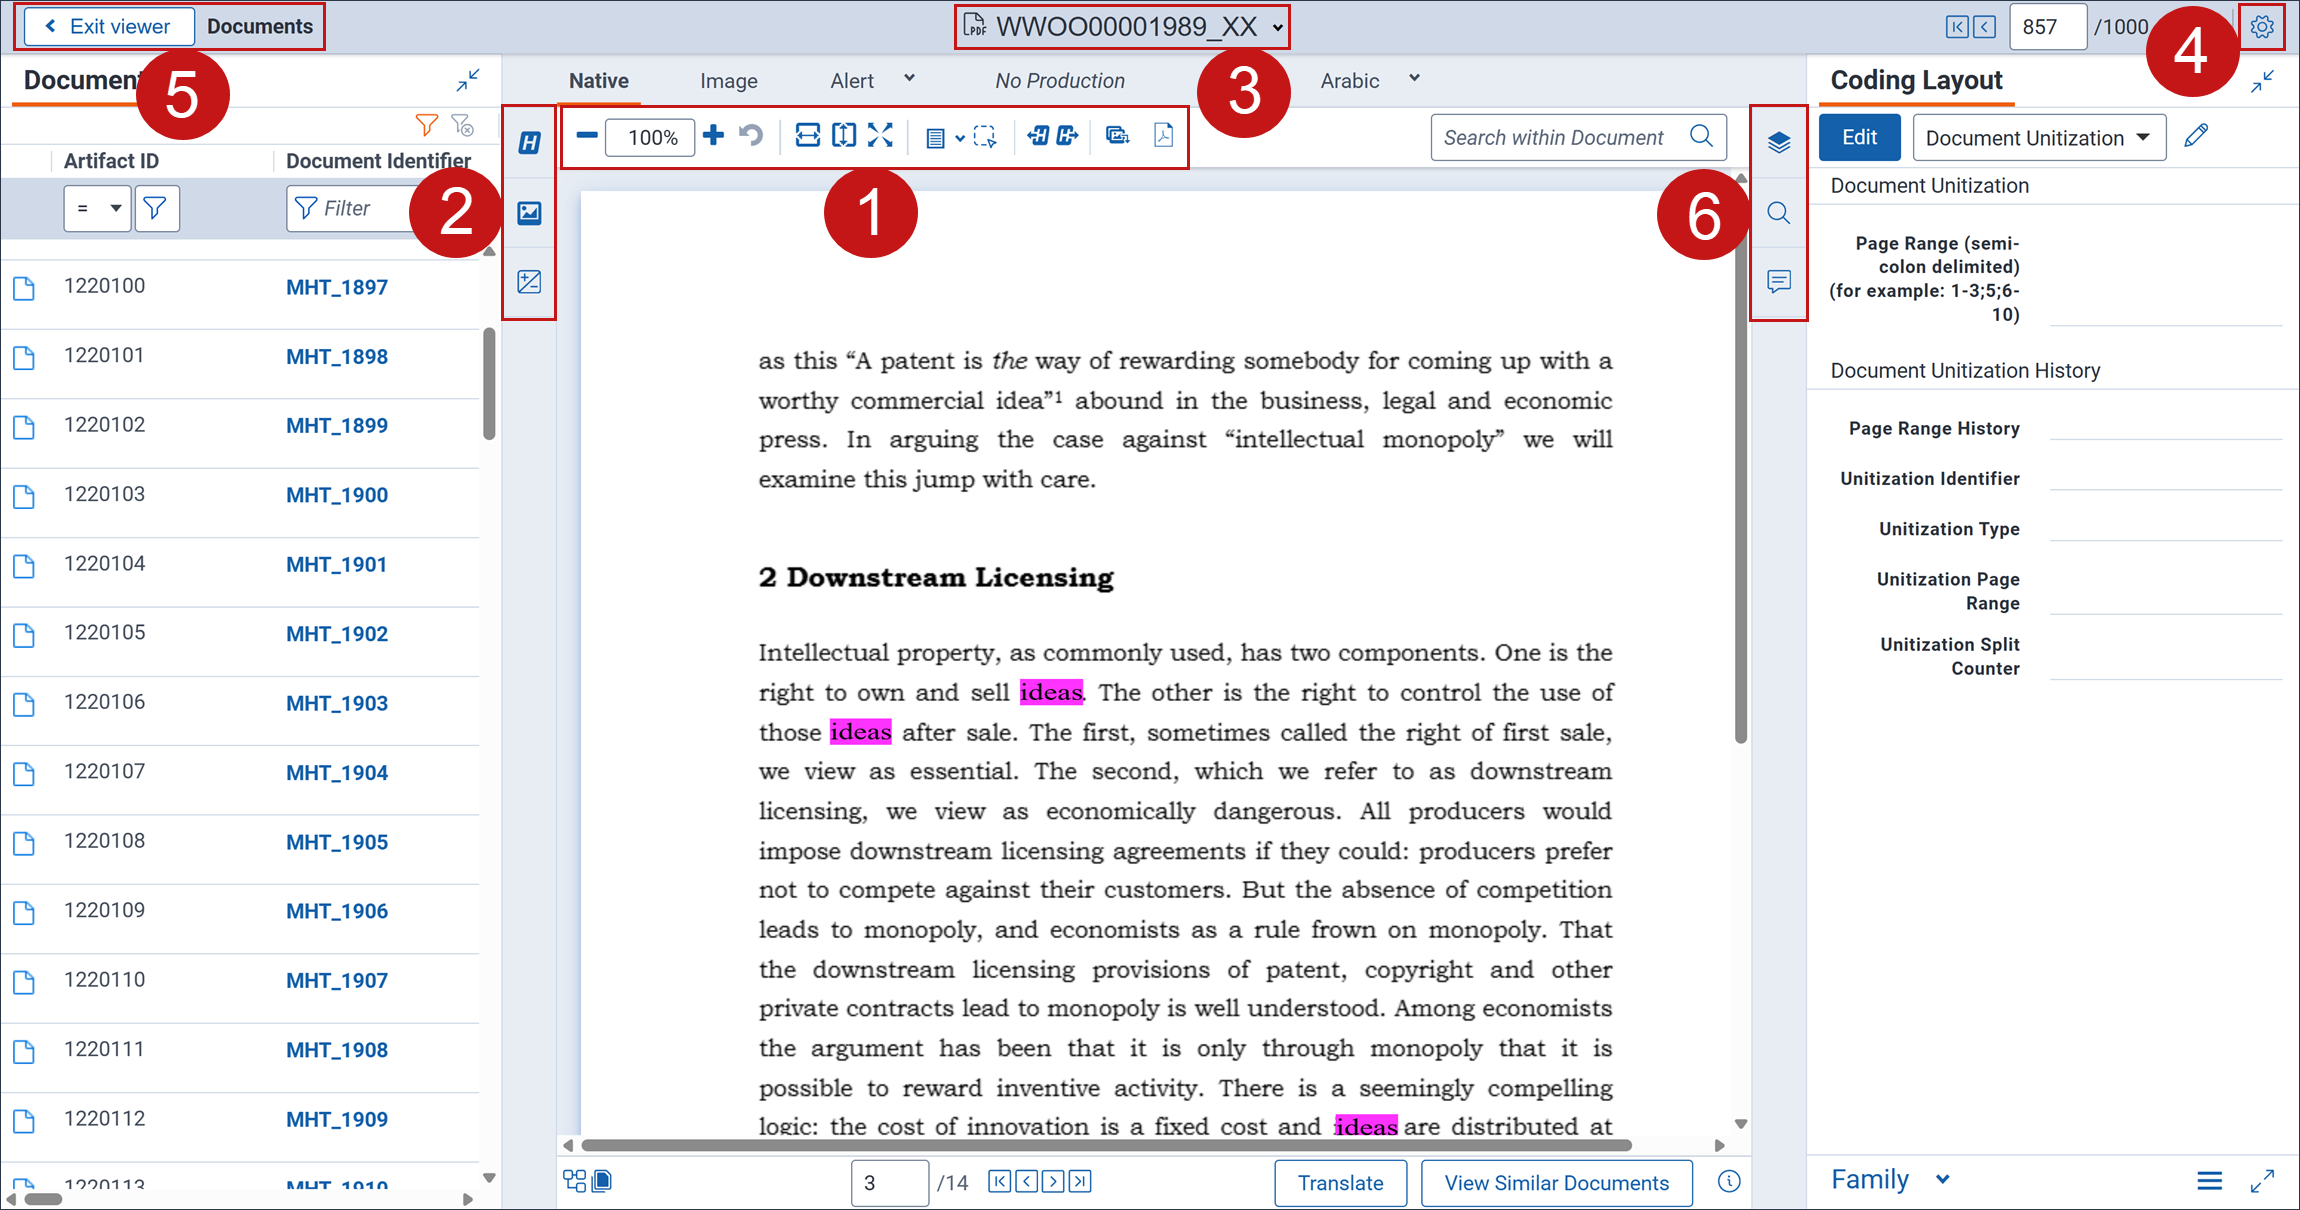This screenshot has height=1210, width=2300.
Task: Expand the Alert viewer dropdown
Action: point(909,78)
